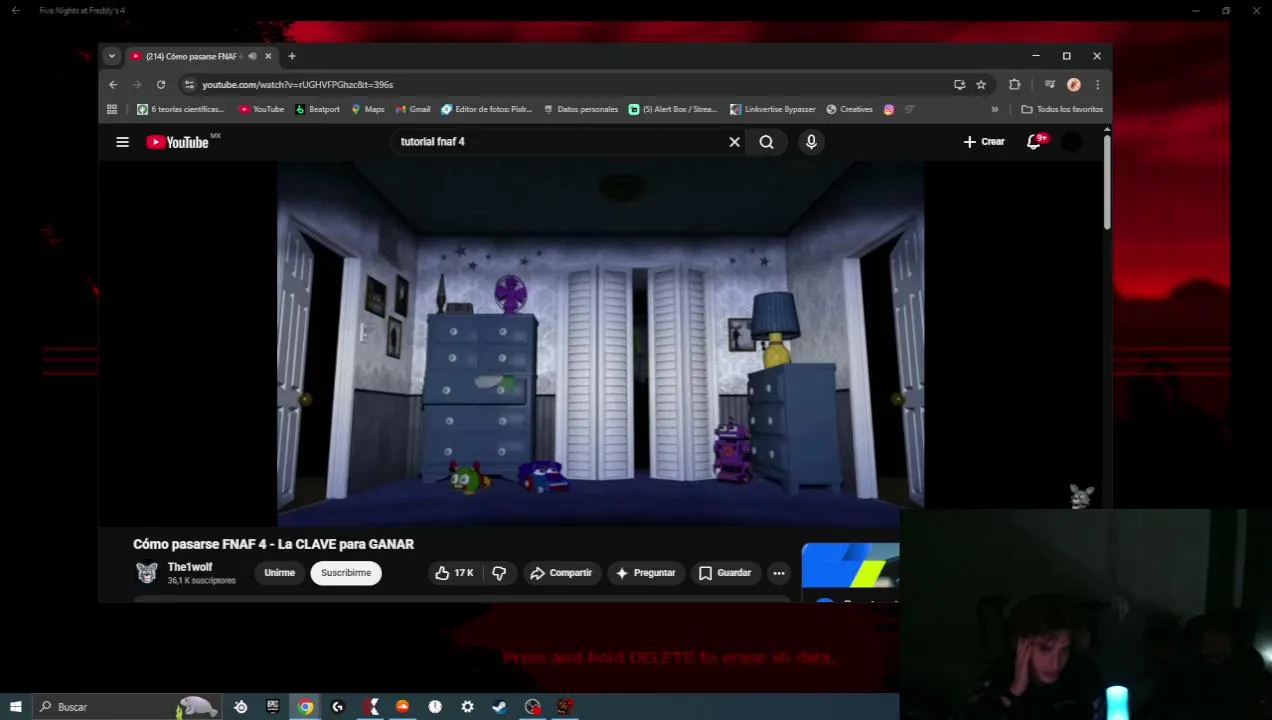Click inside the FNAF 4 video player
Viewport: 1272px width, 720px height.
pos(600,343)
